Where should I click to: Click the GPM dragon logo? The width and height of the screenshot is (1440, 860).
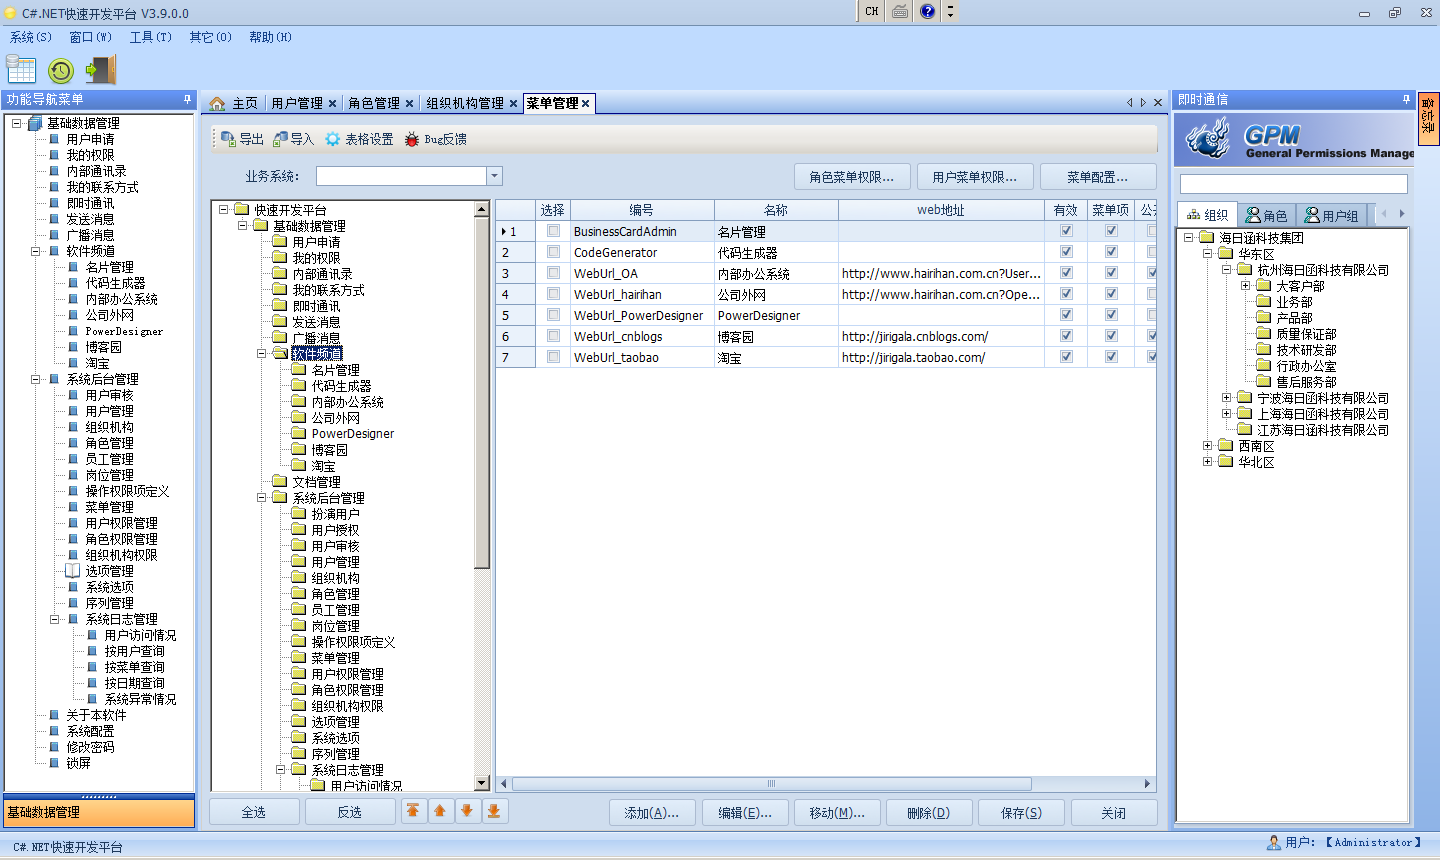point(1209,138)
